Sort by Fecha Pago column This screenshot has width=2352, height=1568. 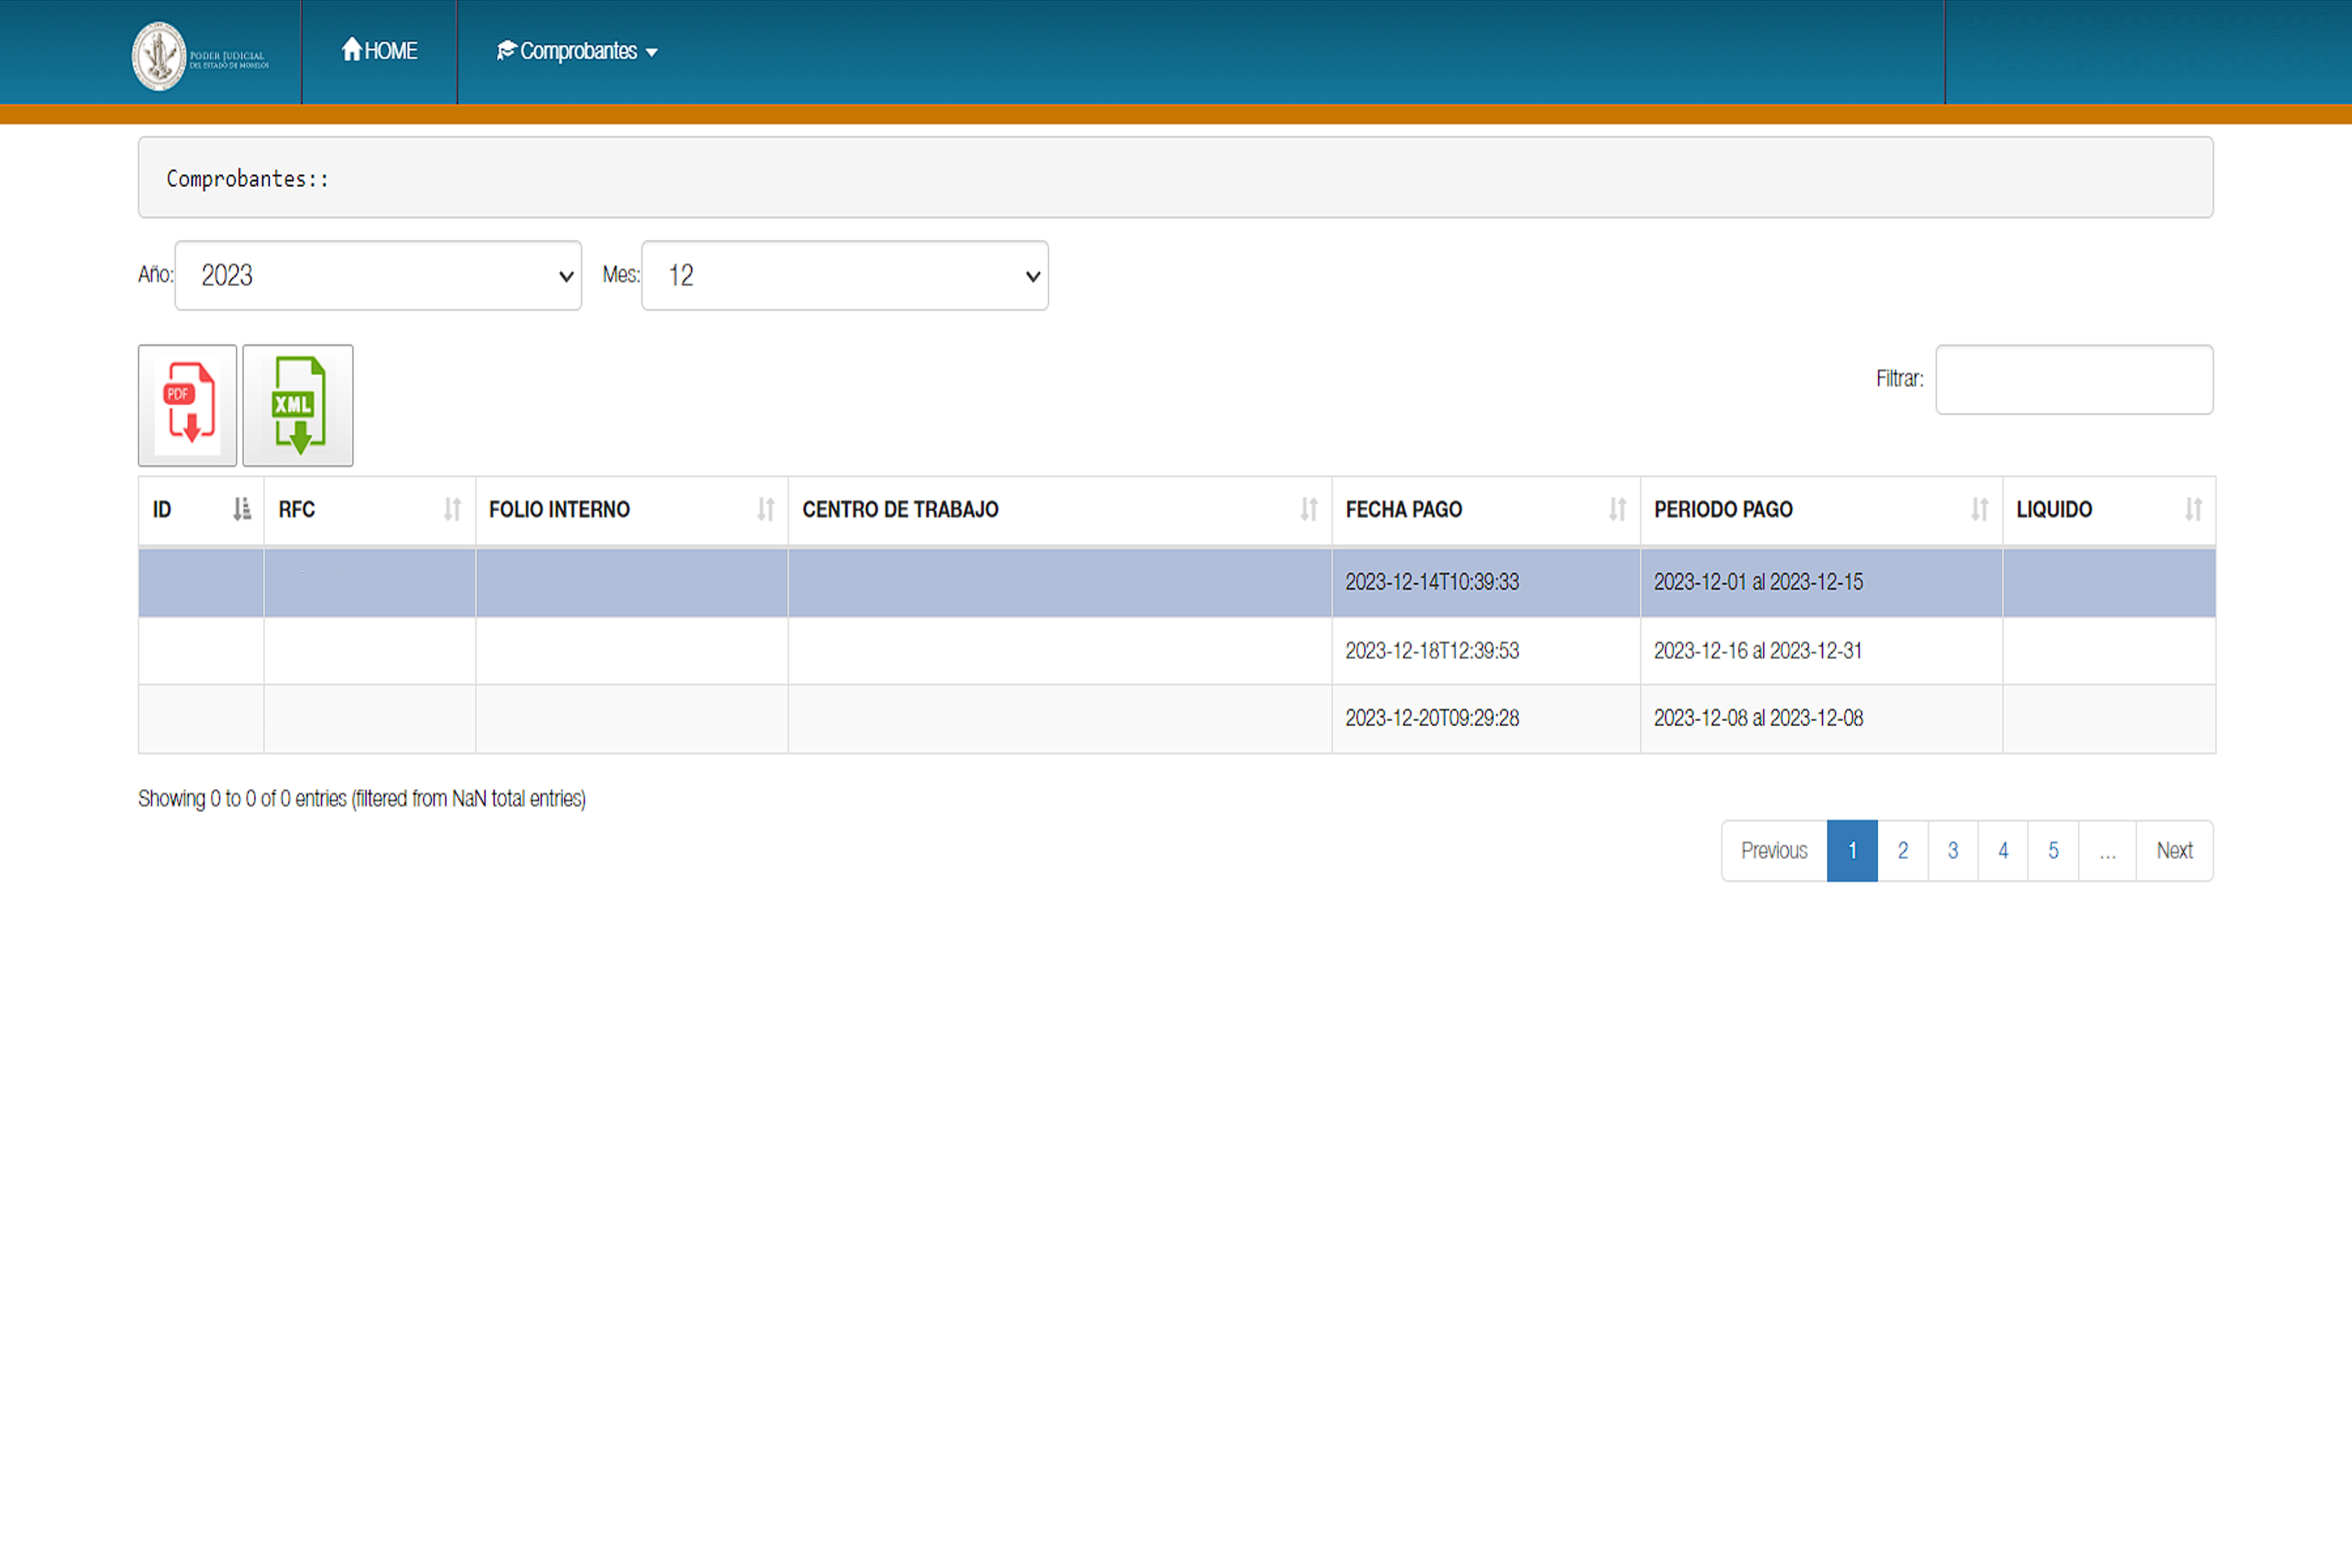coord(1484,510)
